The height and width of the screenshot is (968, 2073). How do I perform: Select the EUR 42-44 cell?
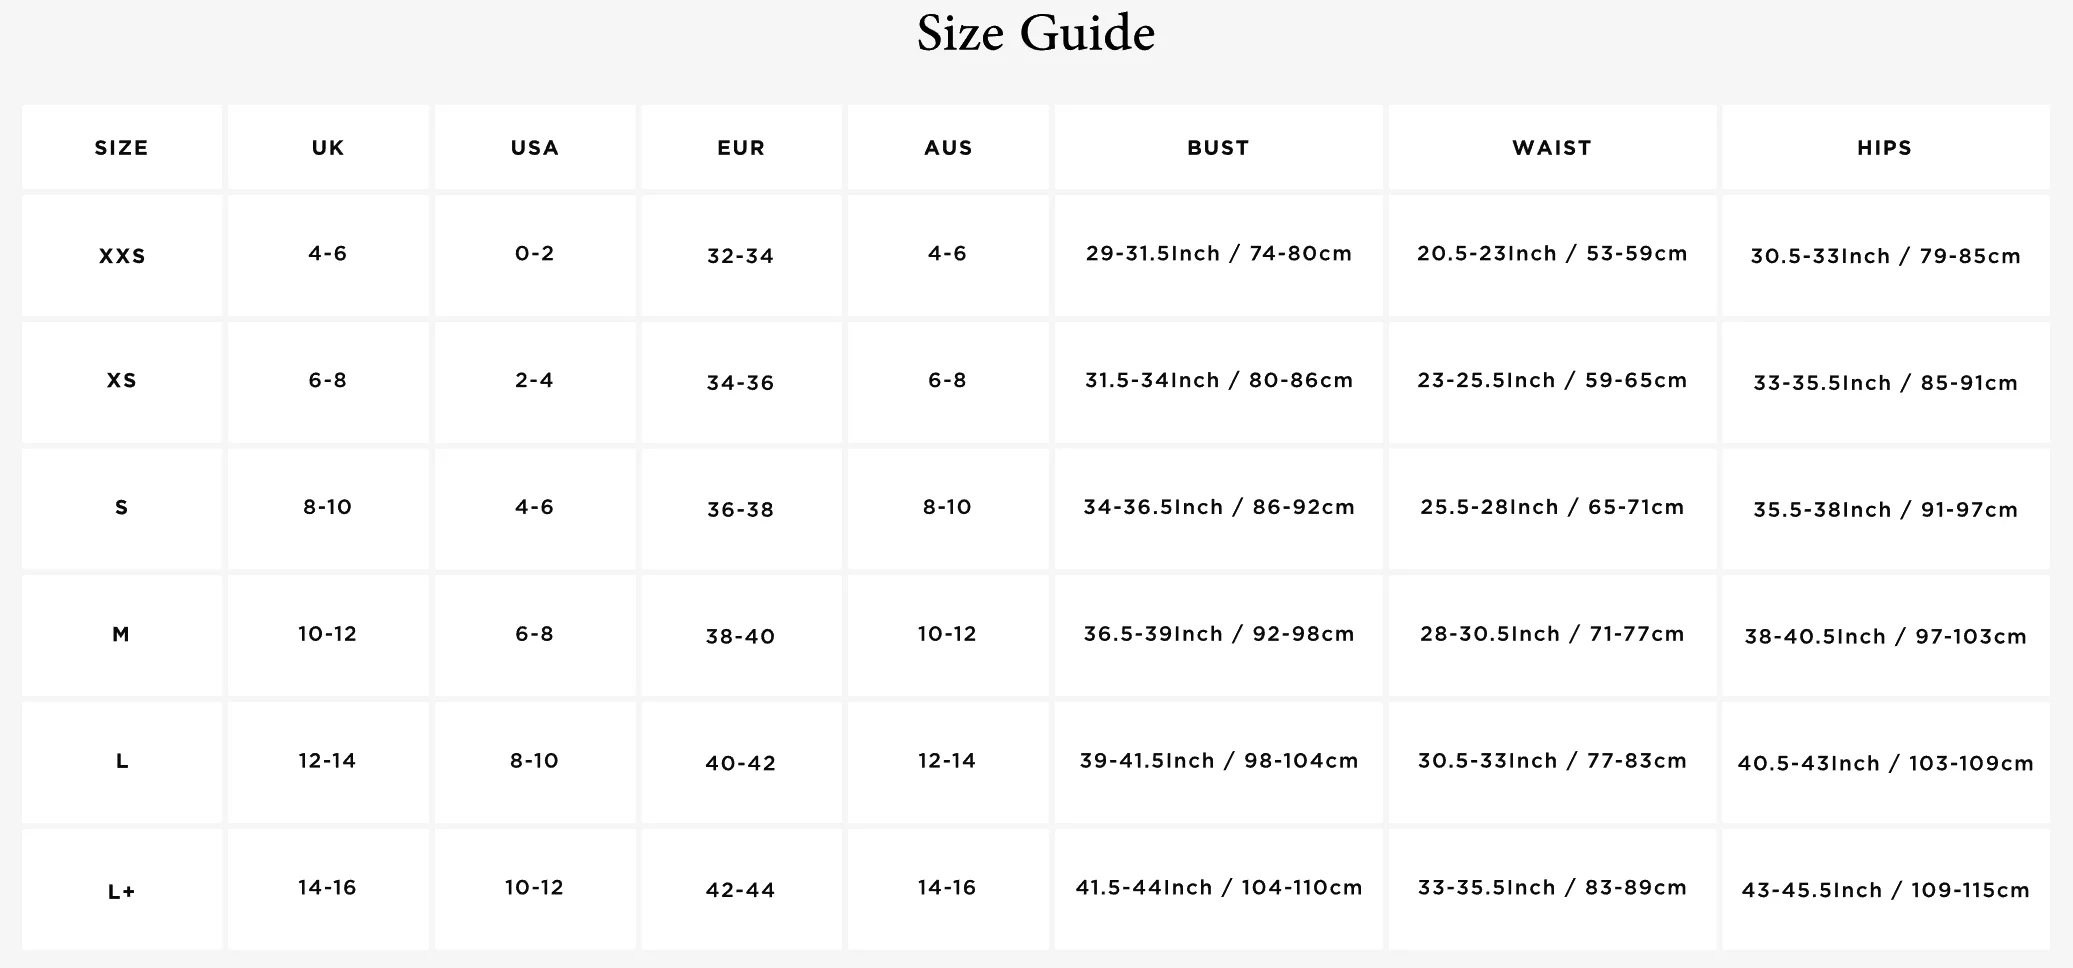click(x=741, y=890)
